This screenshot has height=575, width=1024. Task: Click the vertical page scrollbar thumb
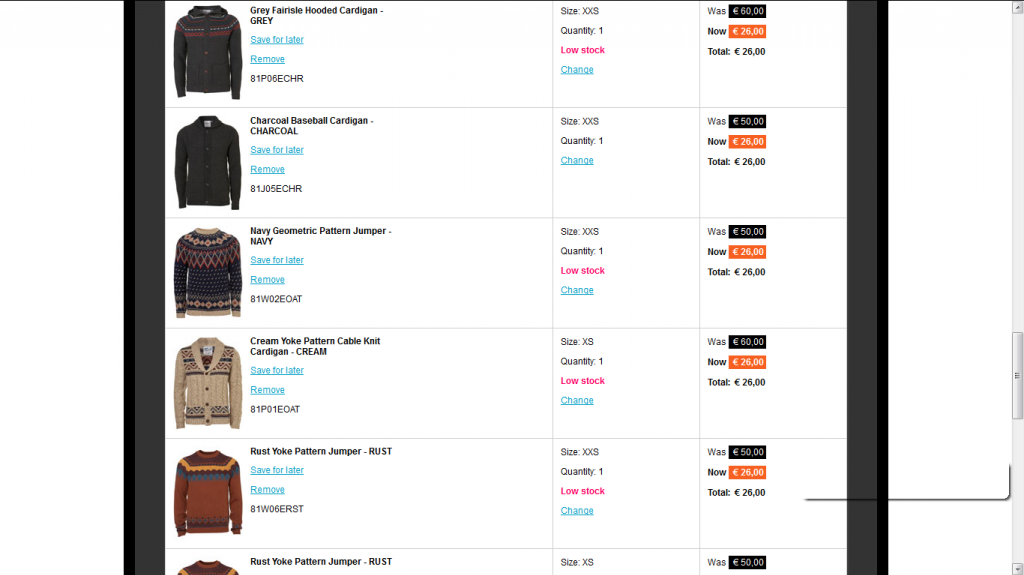coord(1018,375)
